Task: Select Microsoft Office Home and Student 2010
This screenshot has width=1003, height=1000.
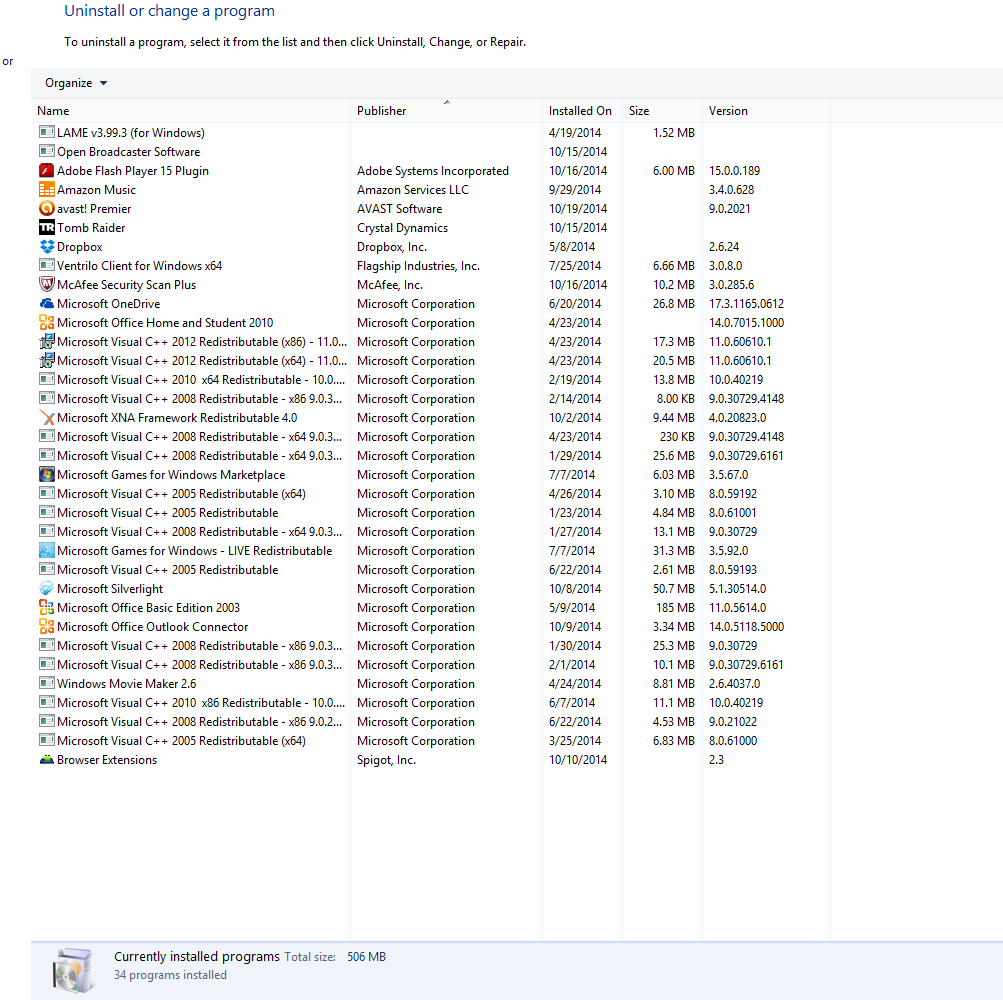Action: (x=165, y=323)
